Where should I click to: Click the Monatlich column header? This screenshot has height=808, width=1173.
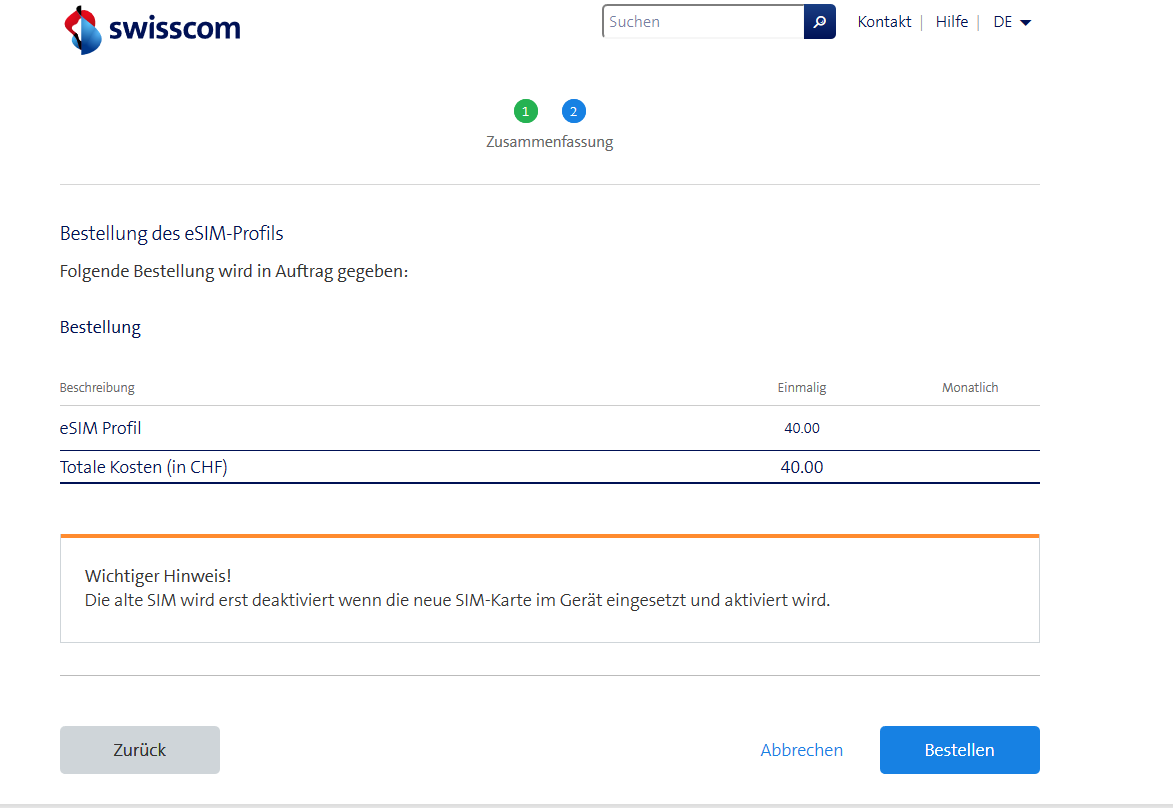click(970, 388)
